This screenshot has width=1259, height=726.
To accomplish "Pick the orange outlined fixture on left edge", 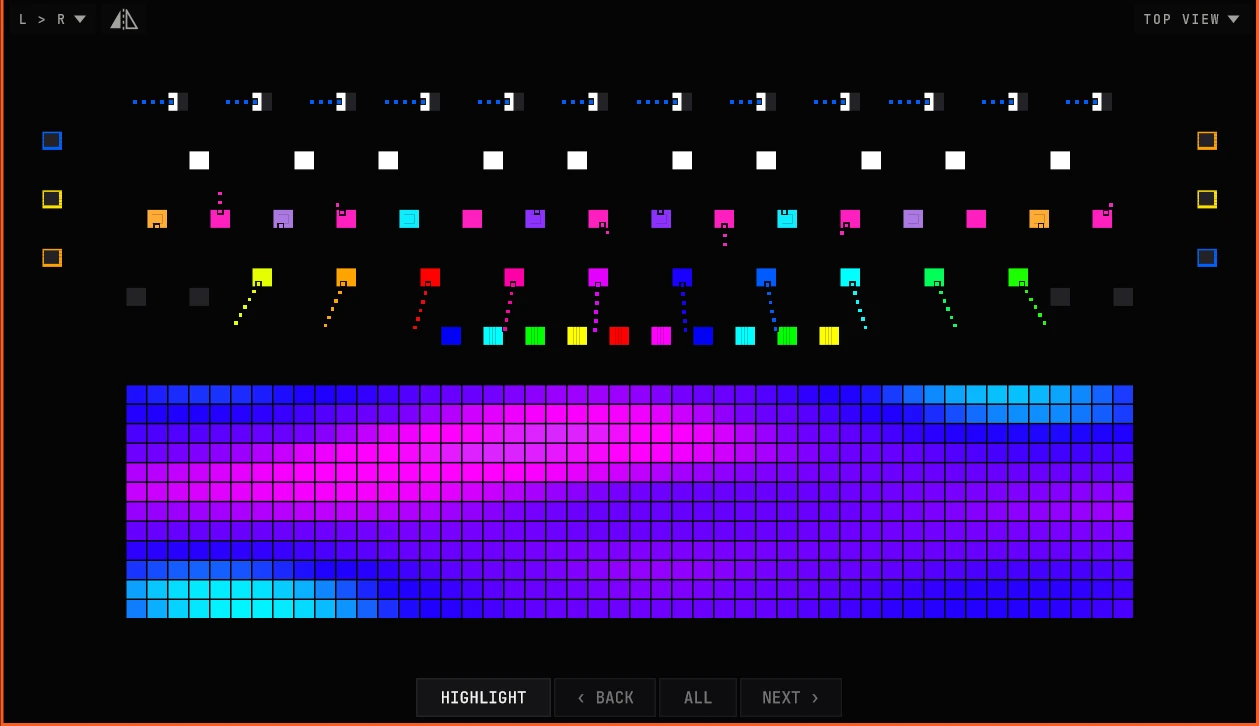I will point(52,258).
